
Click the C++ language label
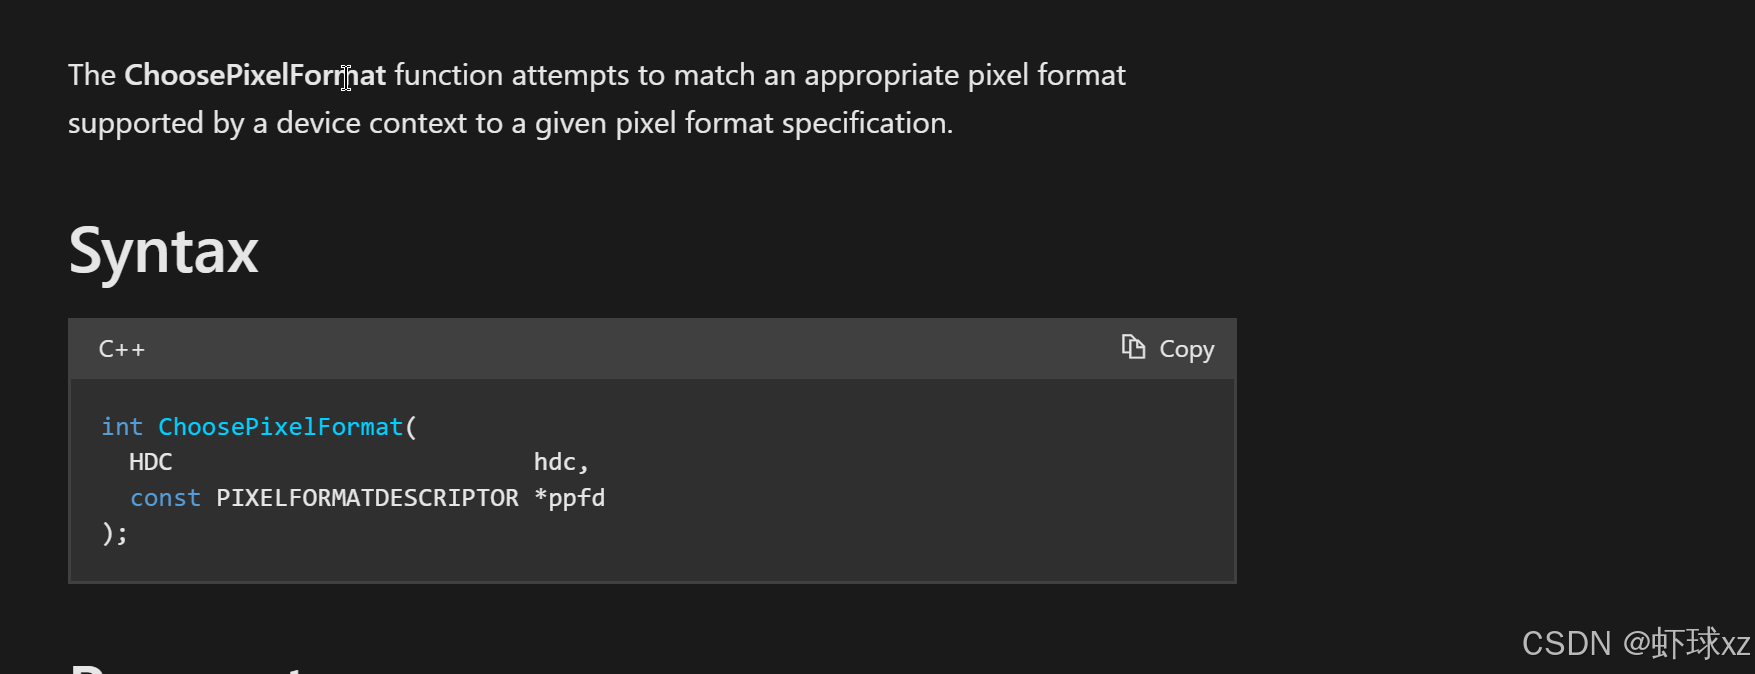(122, 349)
